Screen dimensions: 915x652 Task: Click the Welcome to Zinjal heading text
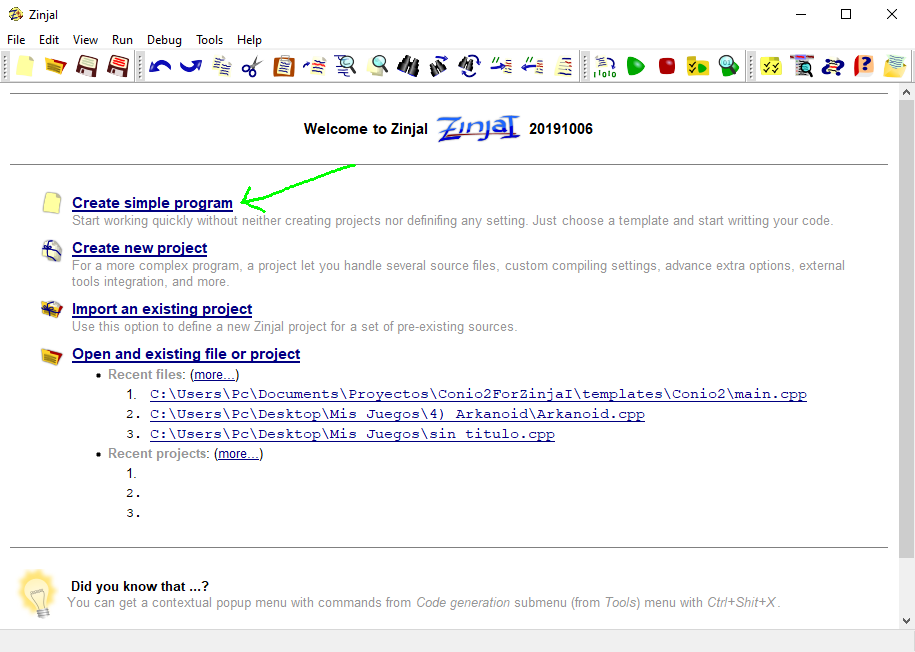(x=366, y=129)
